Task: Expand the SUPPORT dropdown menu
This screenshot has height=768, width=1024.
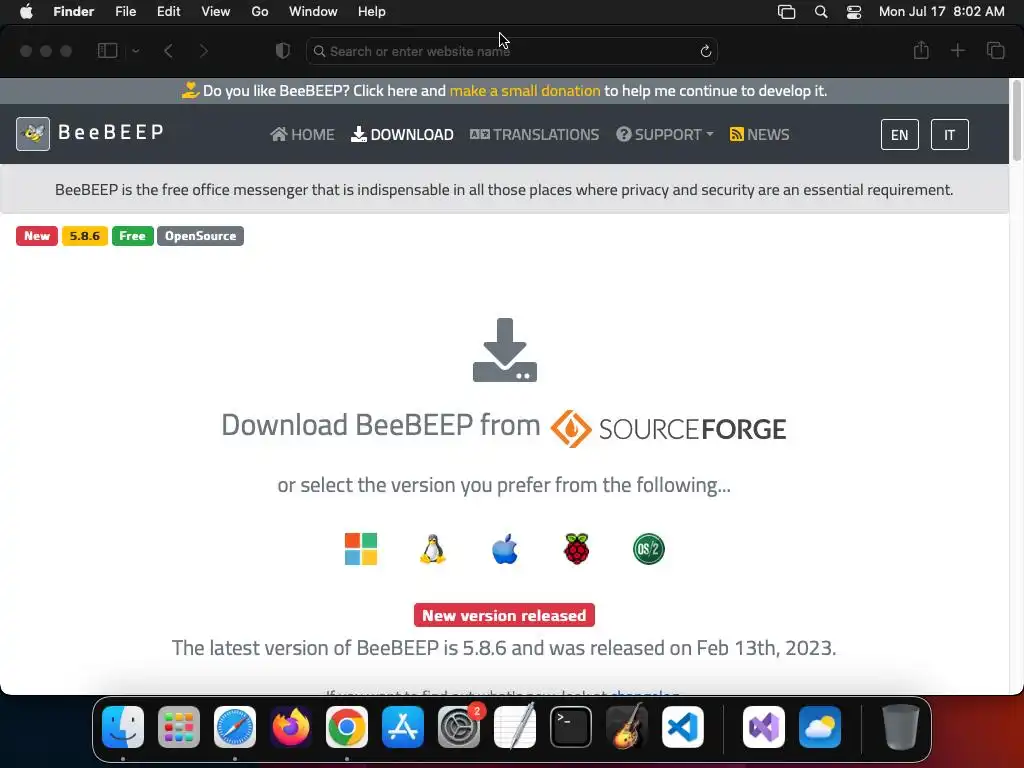Action: coord(665,135)
